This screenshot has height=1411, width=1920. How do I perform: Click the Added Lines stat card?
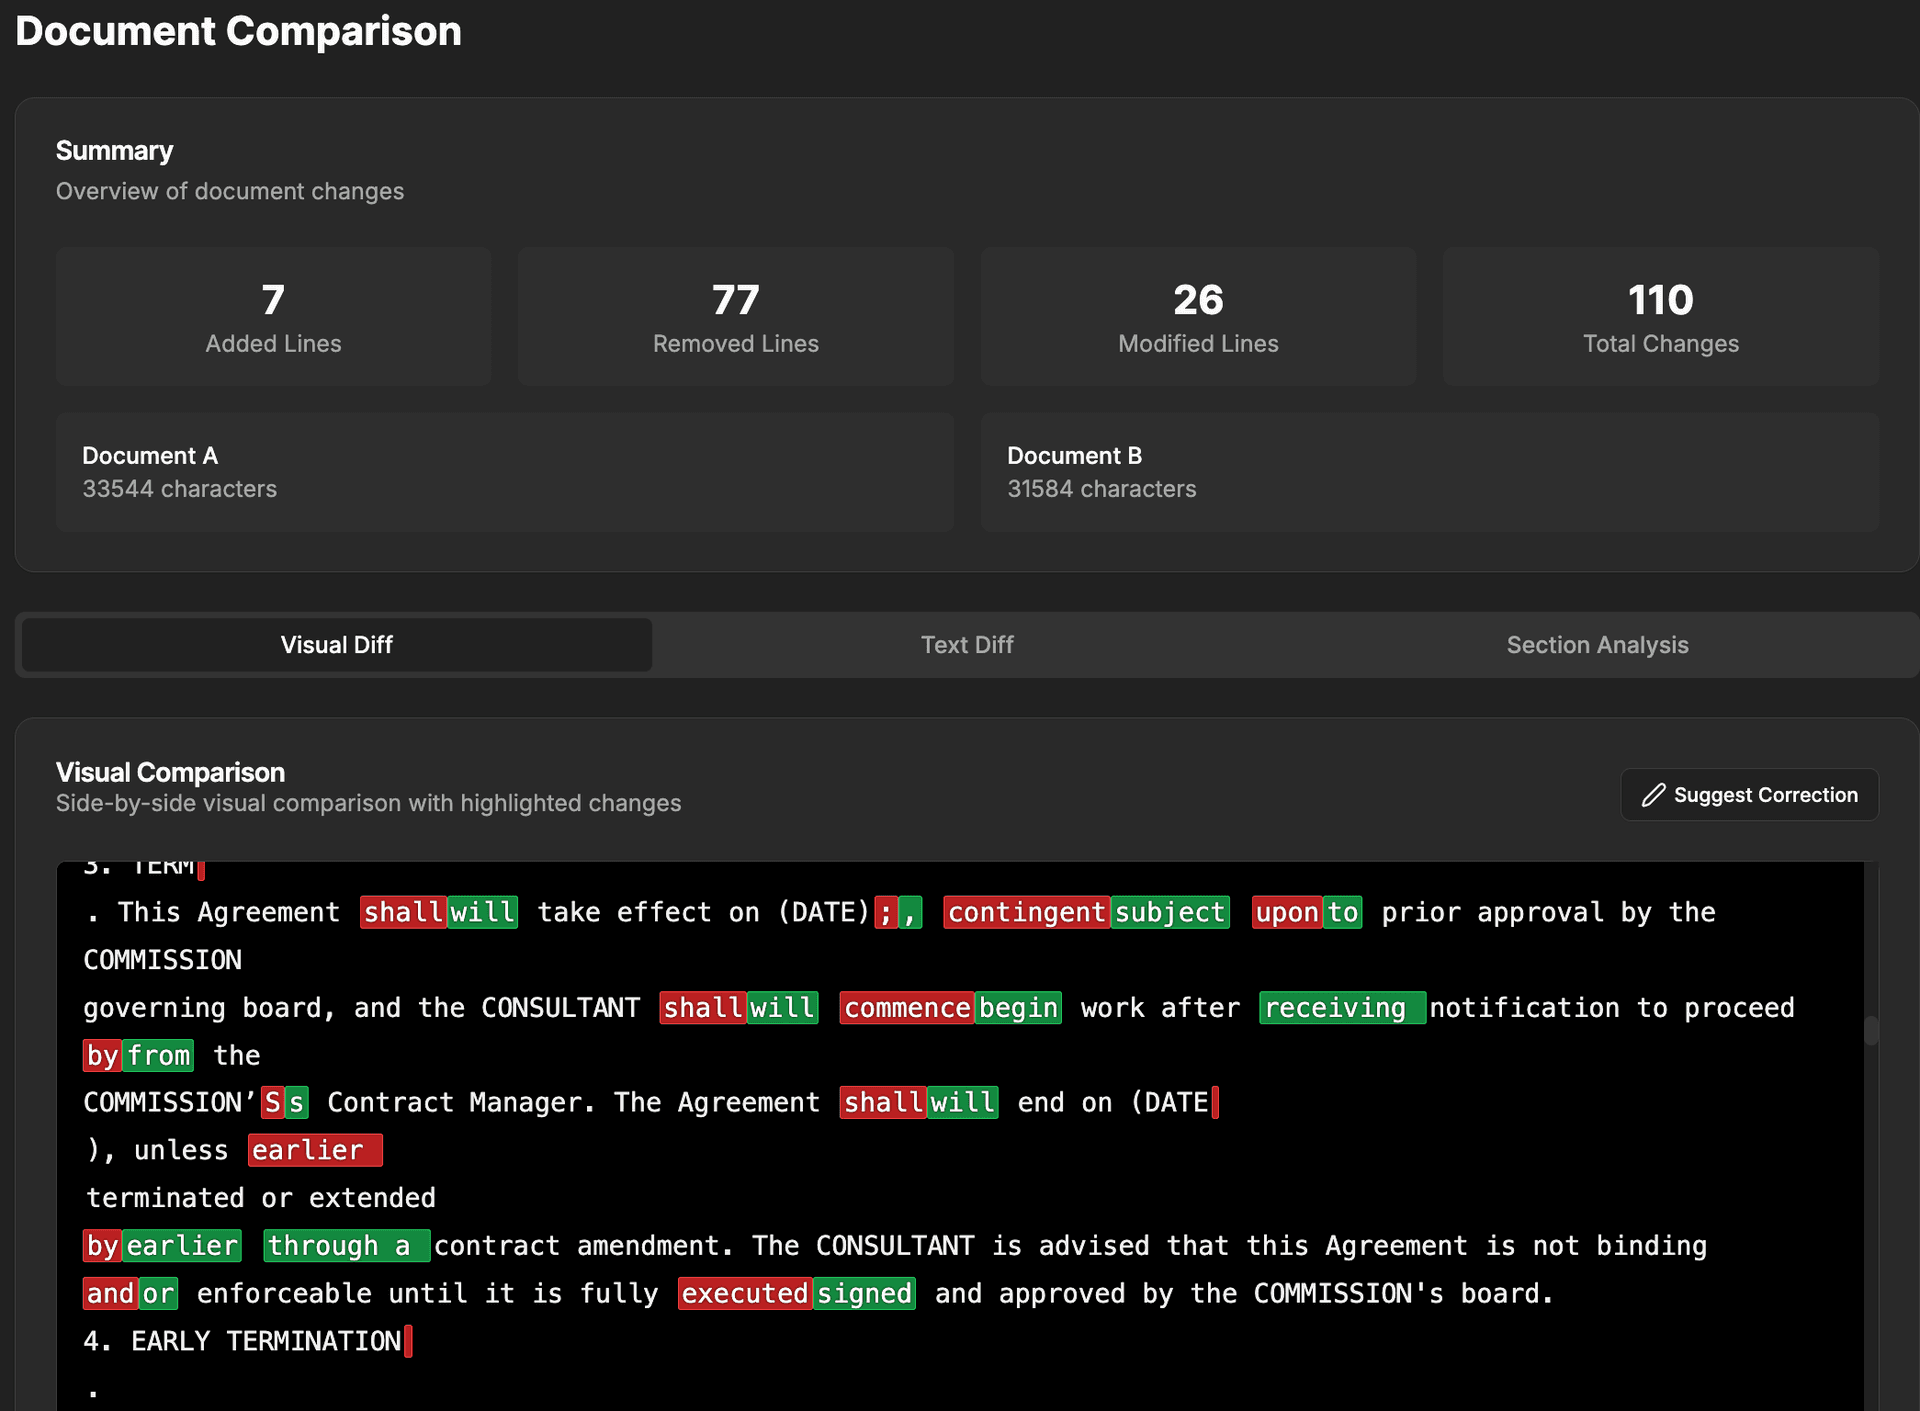(273, 317)
